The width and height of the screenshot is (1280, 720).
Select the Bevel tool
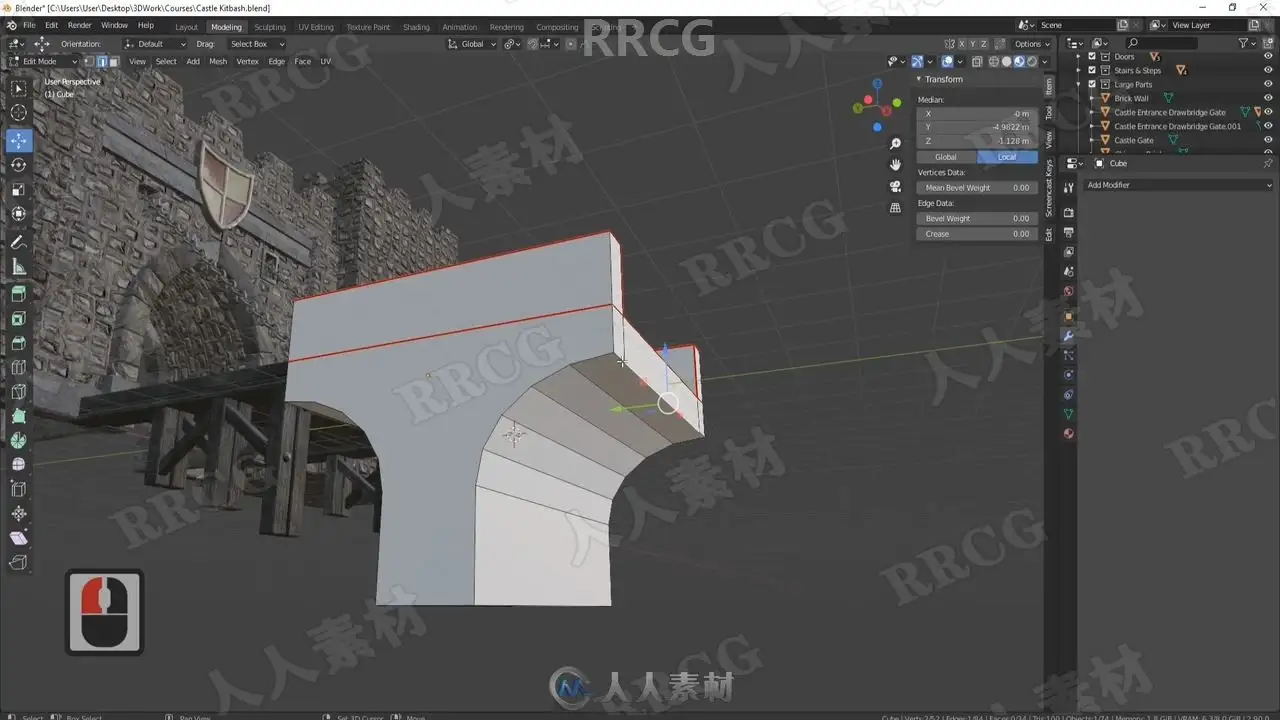coord(19,343)
